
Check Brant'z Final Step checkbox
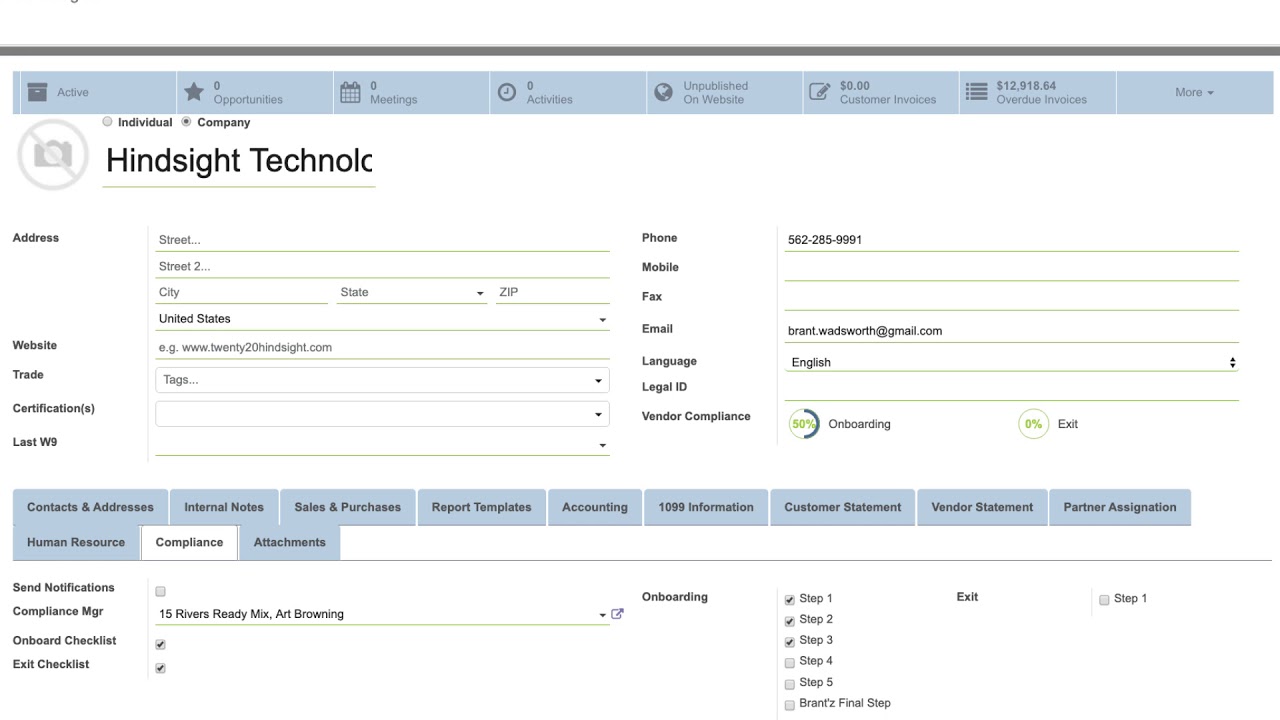coord(790,705)
